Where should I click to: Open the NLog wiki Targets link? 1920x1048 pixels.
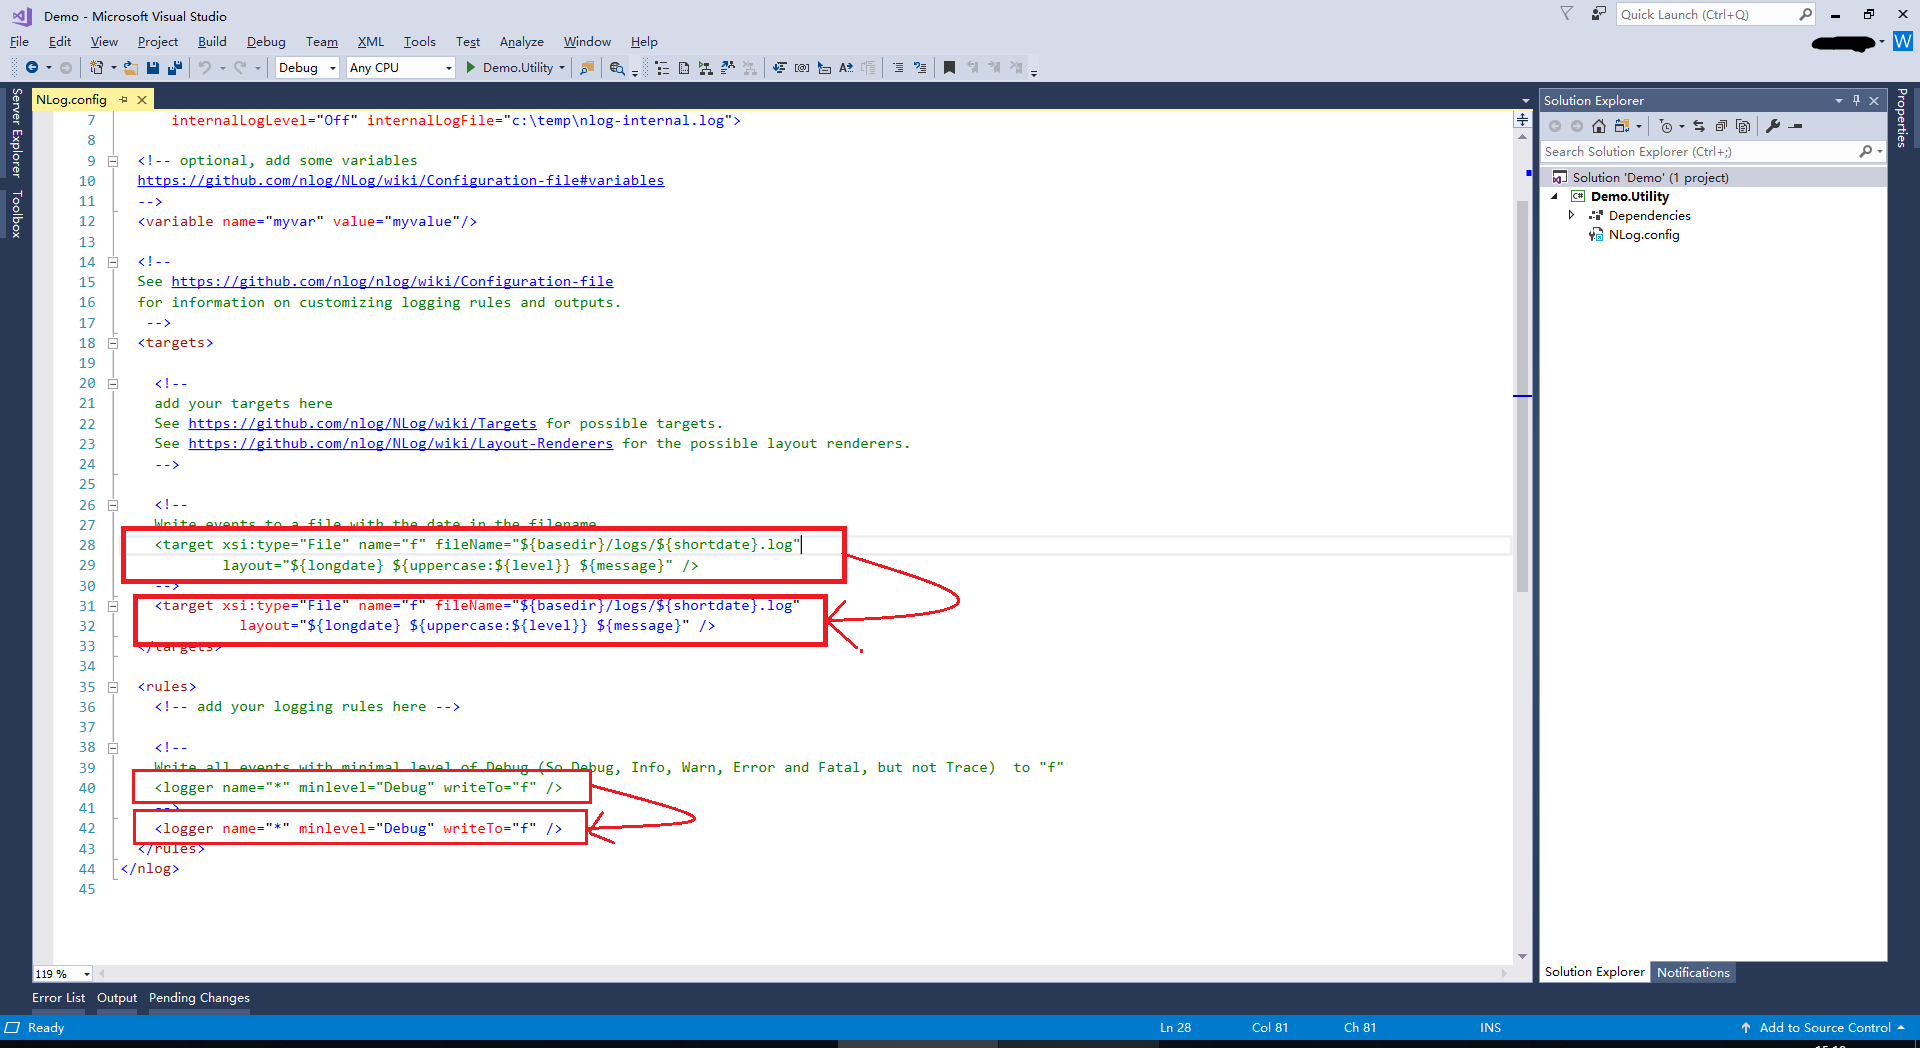point(363,424)
